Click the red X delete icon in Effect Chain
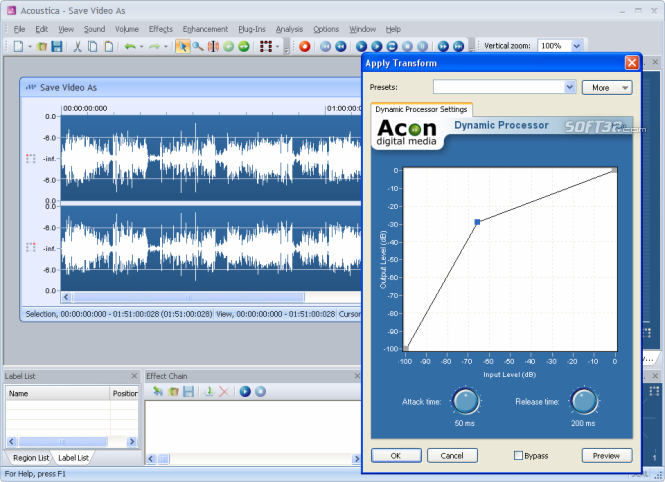 coord(224,391)
